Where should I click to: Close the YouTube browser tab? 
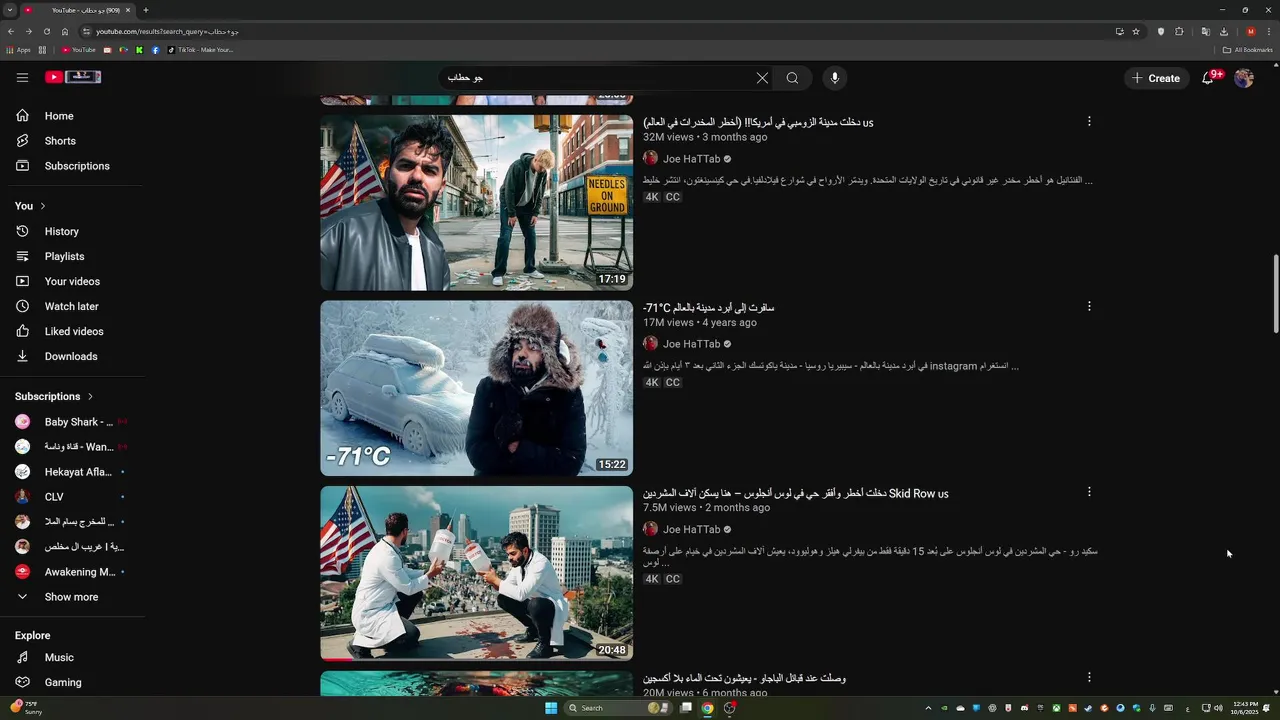coord(128,10)
